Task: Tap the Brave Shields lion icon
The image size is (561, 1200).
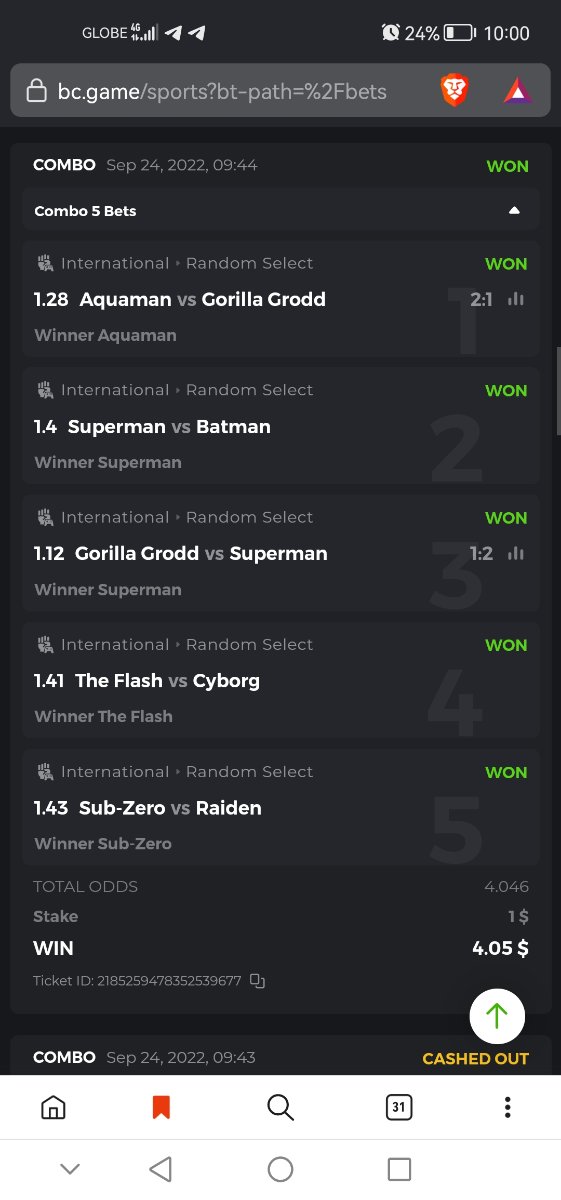Action: pyautogui.click(x=455, y=92)
